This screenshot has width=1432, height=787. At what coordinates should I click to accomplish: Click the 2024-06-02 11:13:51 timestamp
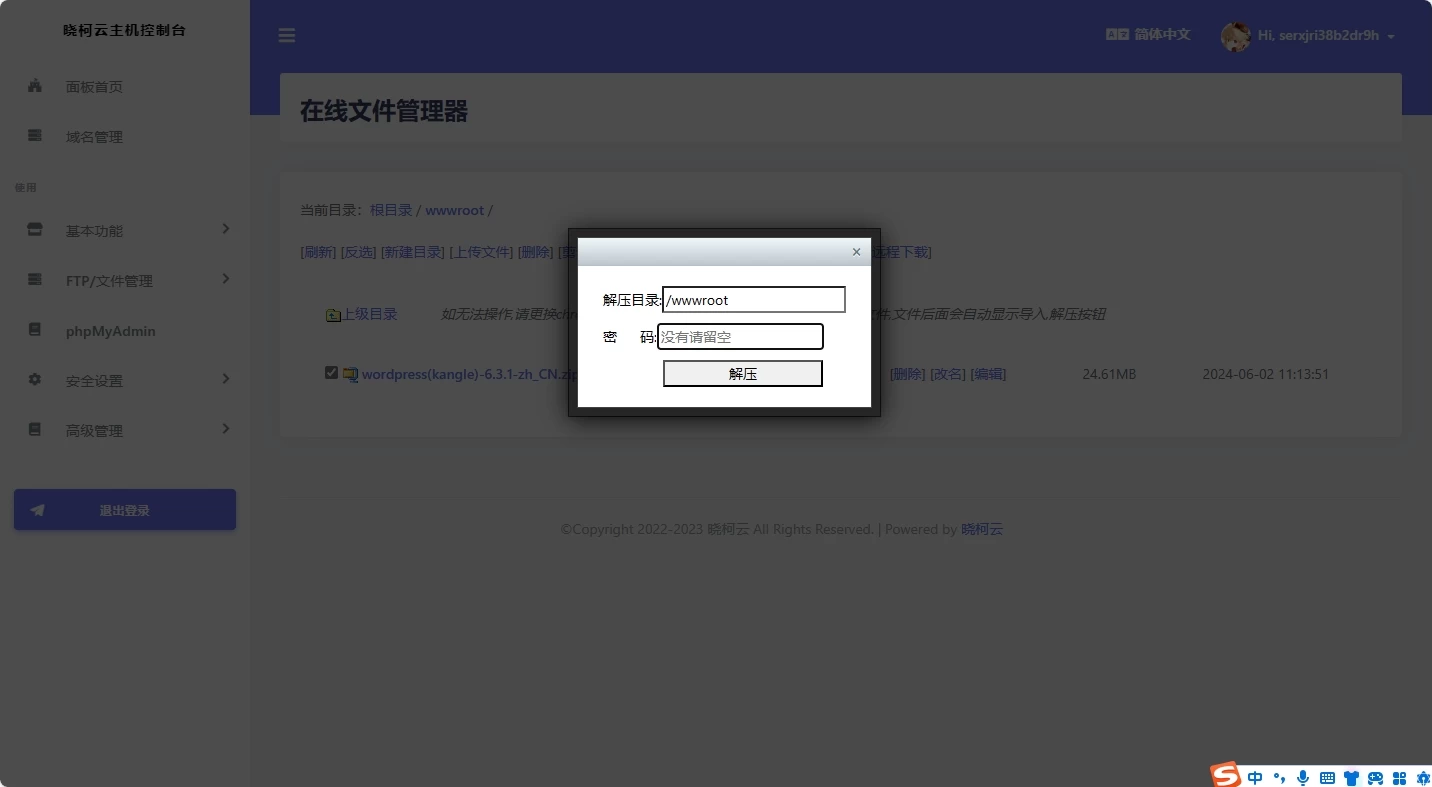(x=1265, y=374)
